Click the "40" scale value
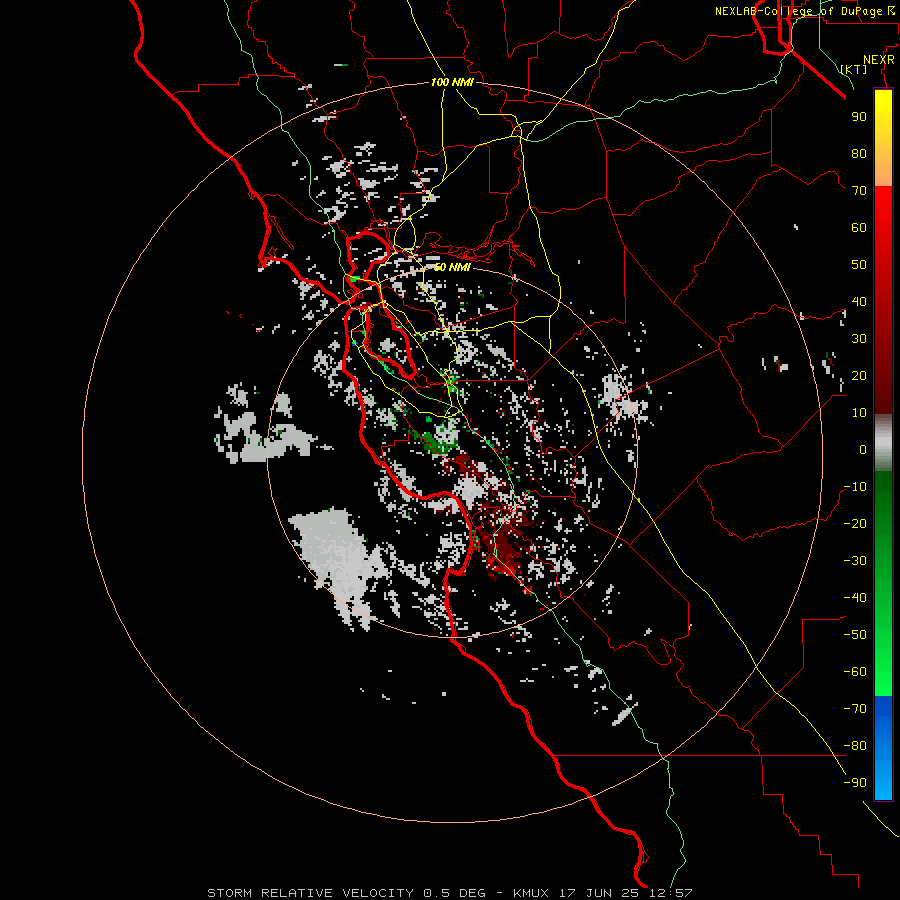The height and width of the screenshot is (900, 900). tap(859, 301)
